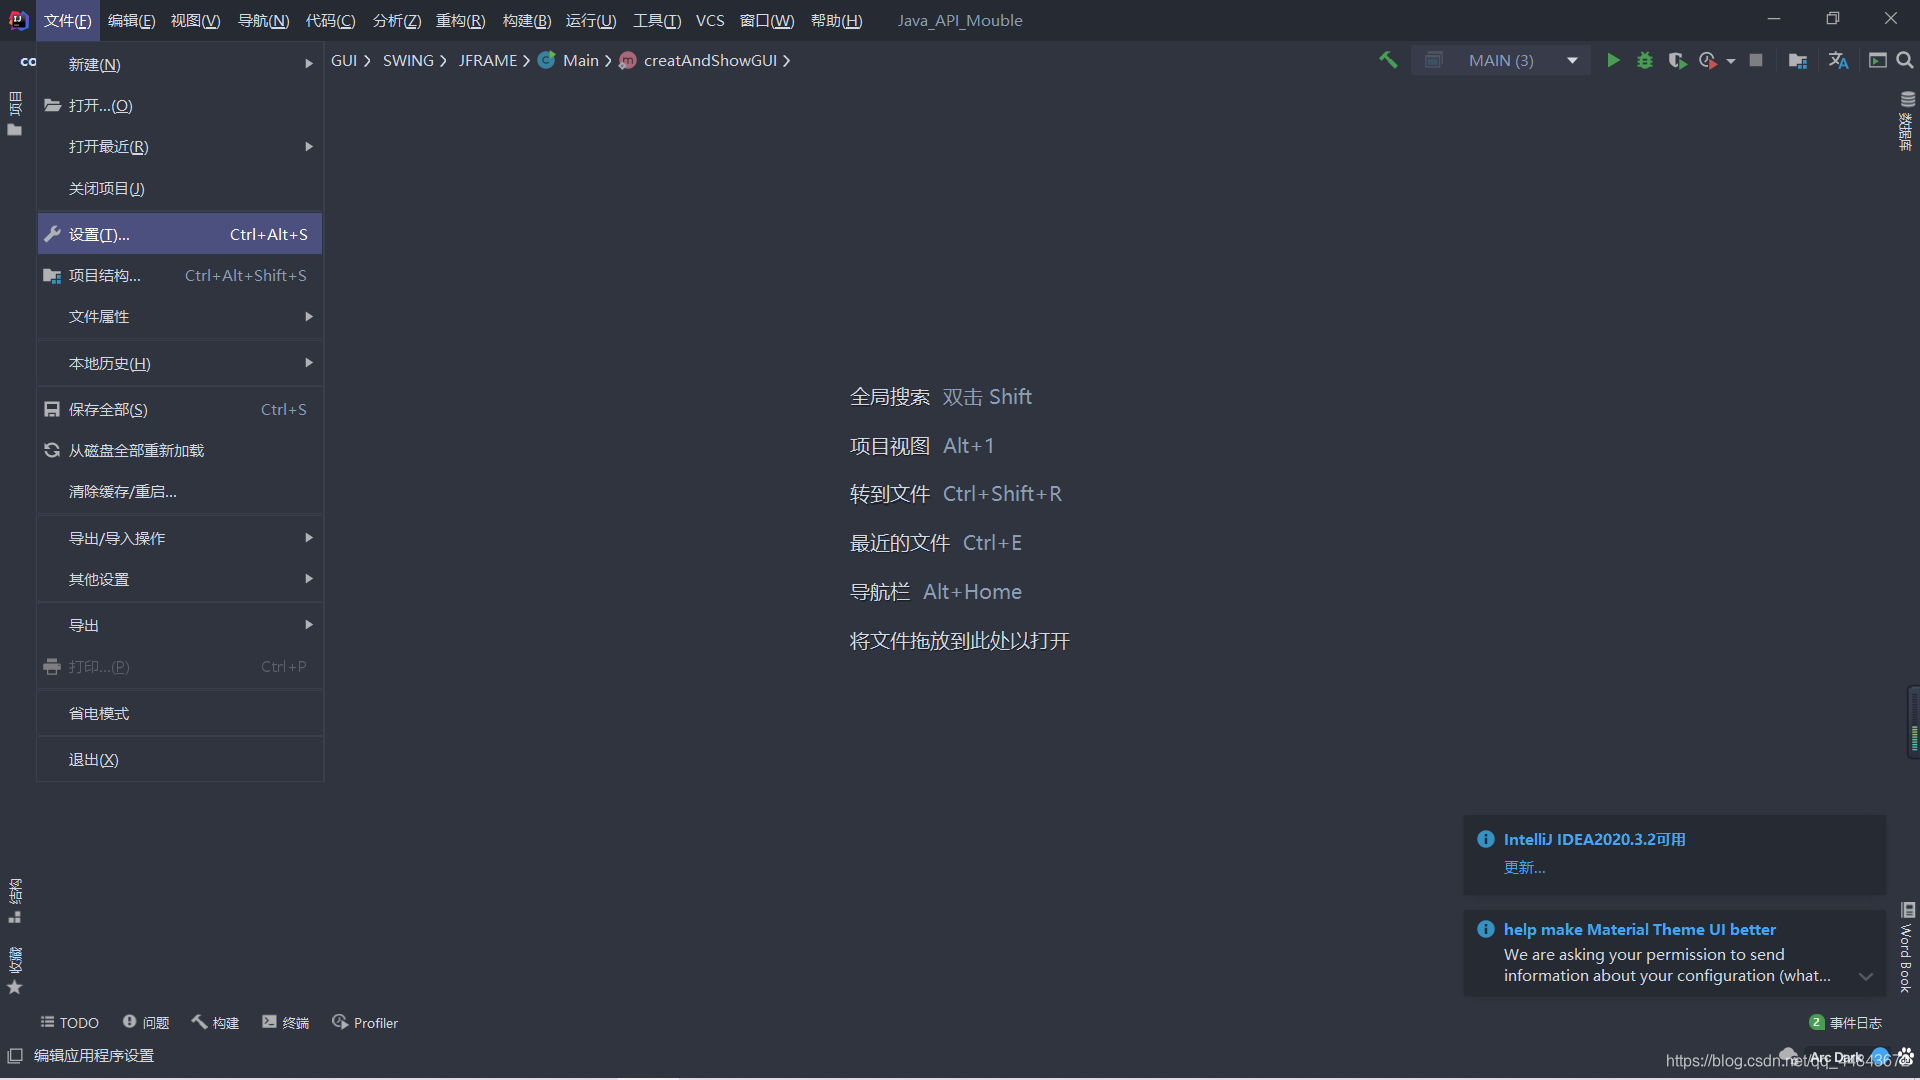Click the IntelliJ IDEA2020.3.2可用 notification title
This screenshot has height=1080, width=1920.
[1594, 839]
